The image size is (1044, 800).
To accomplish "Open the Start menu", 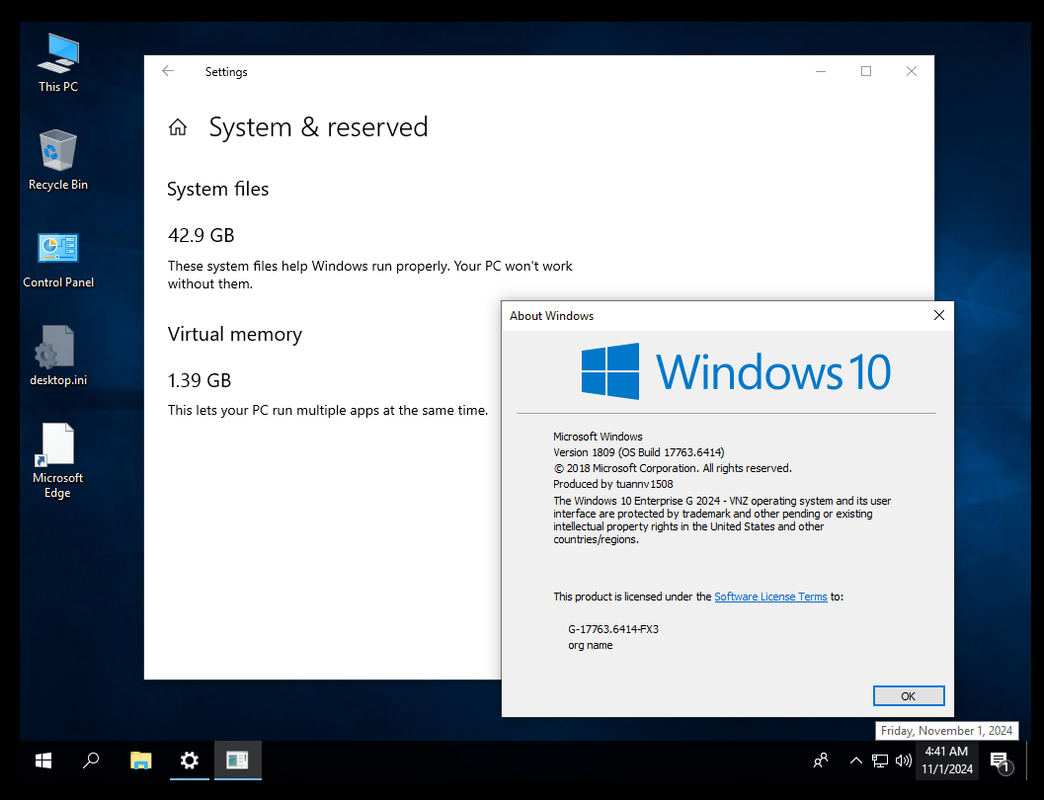I will 43,760.
